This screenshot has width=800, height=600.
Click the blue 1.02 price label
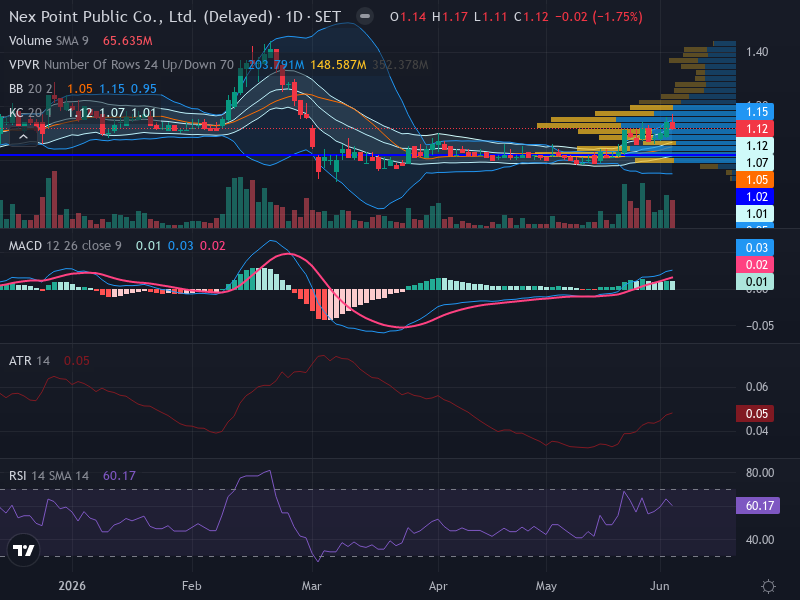click(755, 196)
